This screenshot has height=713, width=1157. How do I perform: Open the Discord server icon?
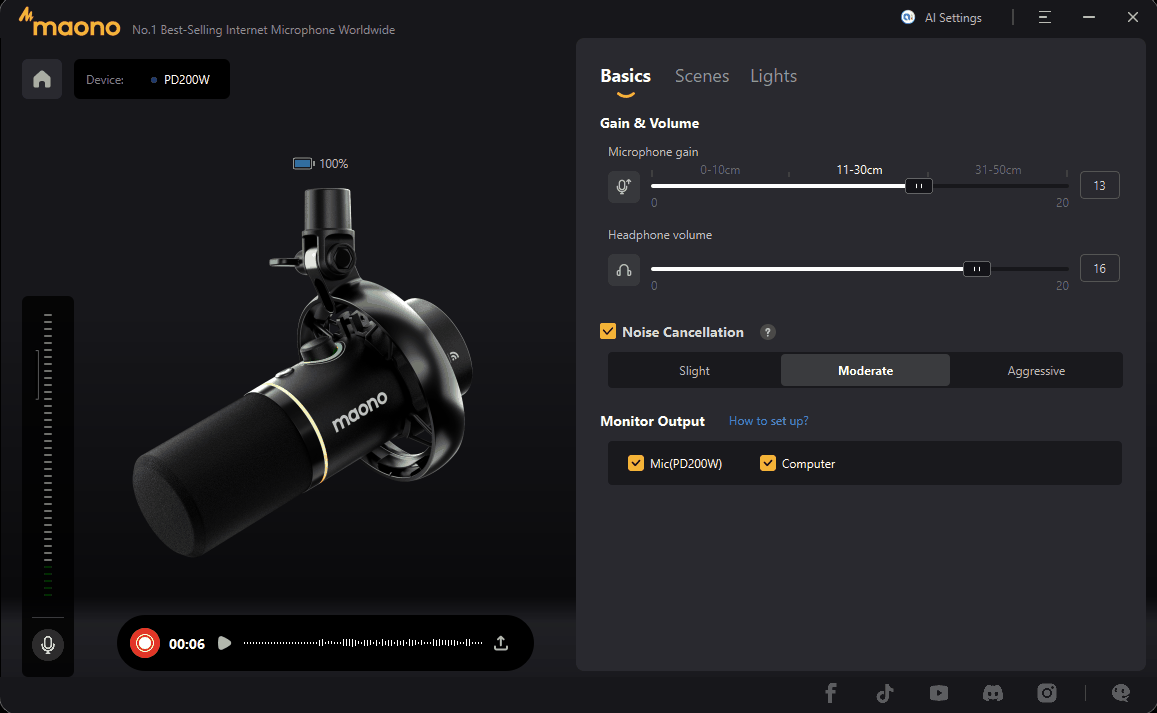pyautogui.click(x=993, y=693)
